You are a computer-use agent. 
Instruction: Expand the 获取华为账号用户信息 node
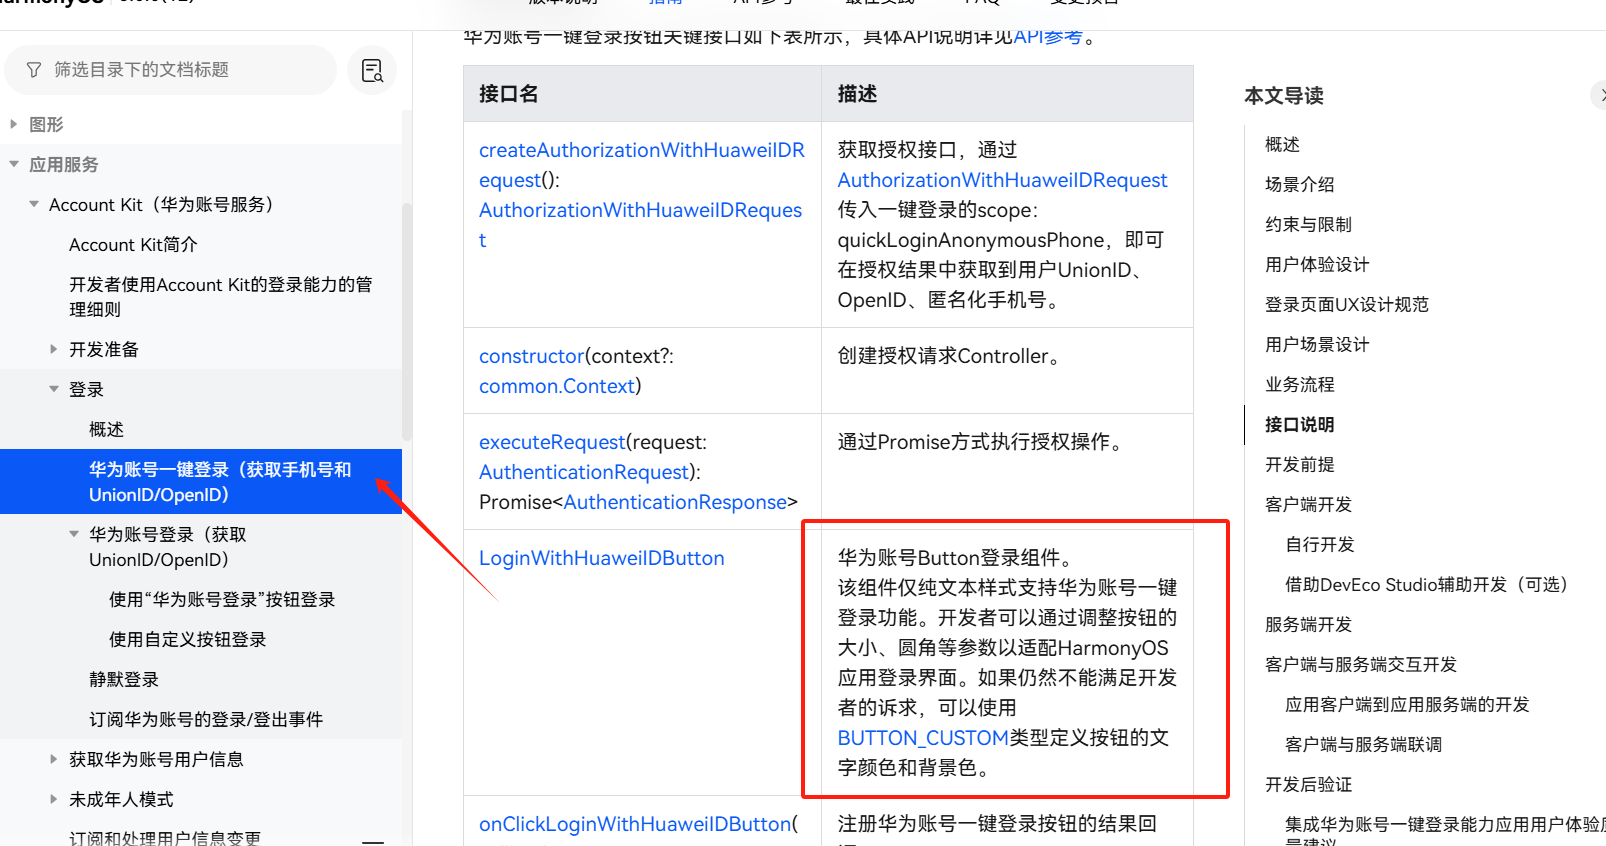click(53, 759)
